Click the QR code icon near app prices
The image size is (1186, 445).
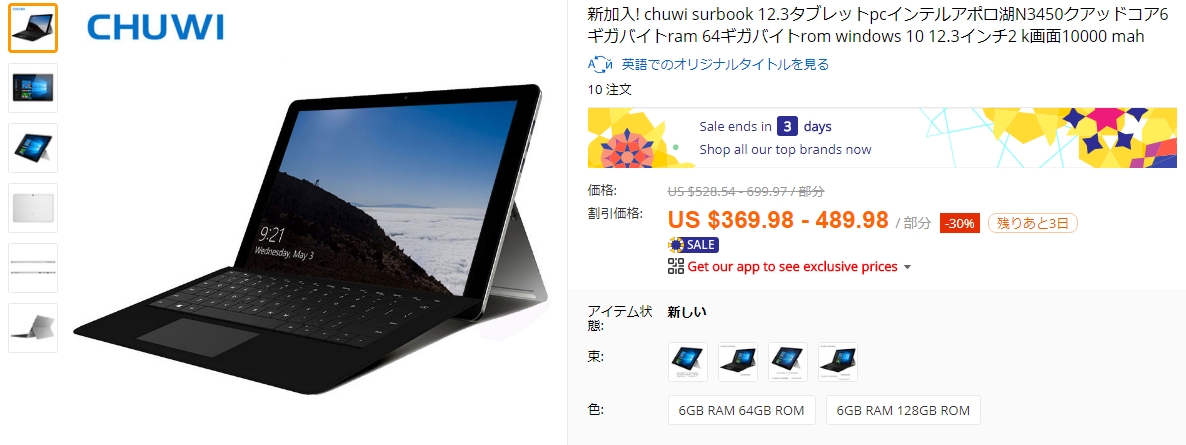tap(675, 266)
